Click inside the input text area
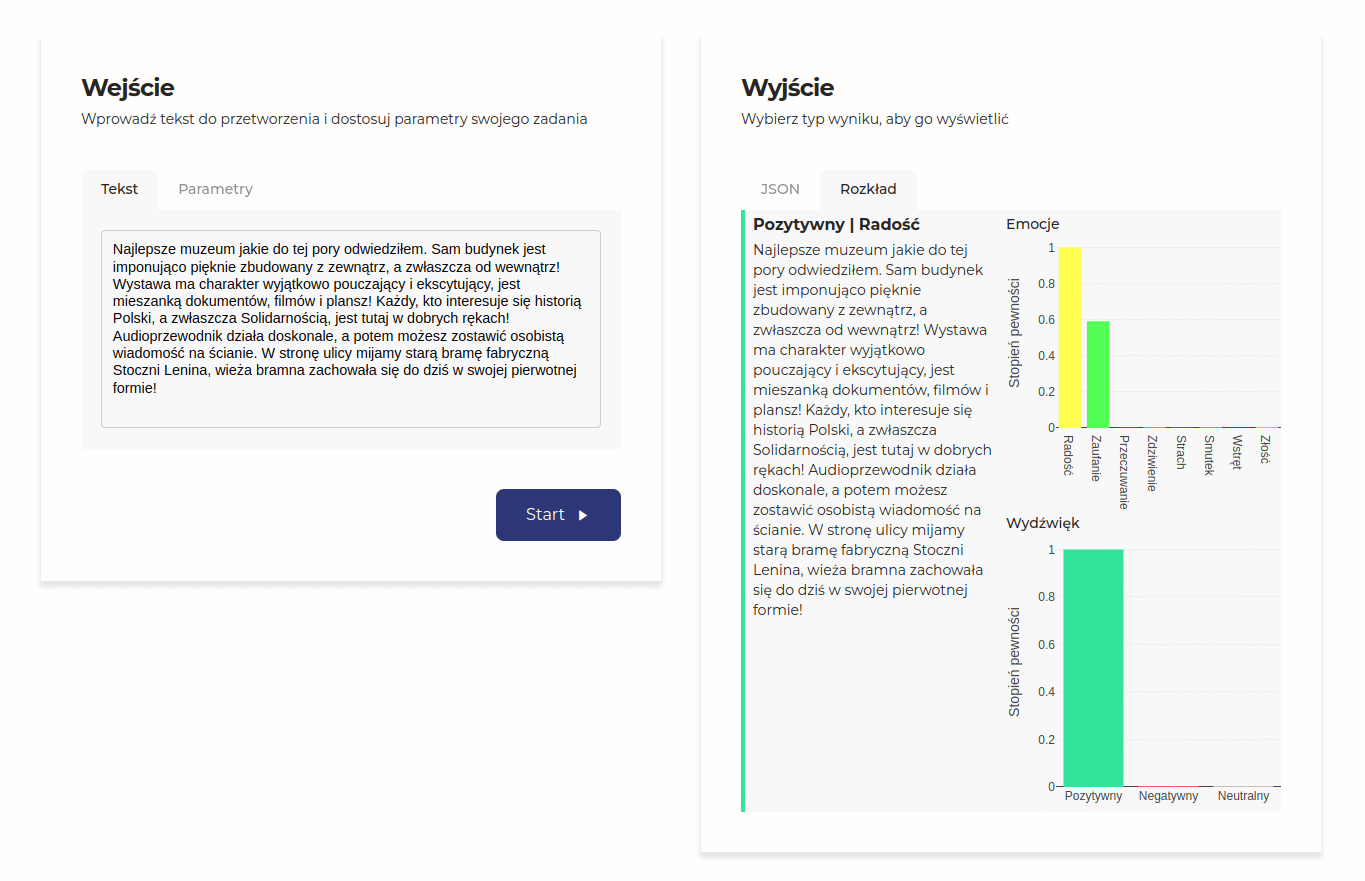The width and height of the screenshot is (1365, 881). (x=351, y=329)
